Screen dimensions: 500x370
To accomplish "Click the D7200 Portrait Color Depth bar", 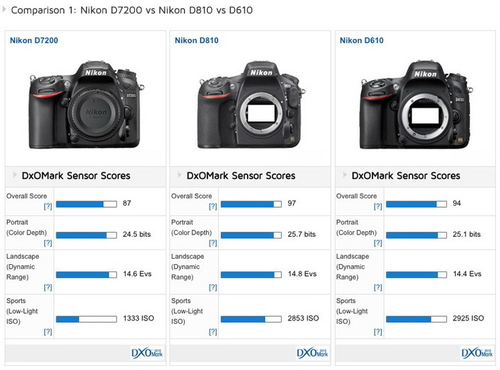I will click(x=86, y=235).
